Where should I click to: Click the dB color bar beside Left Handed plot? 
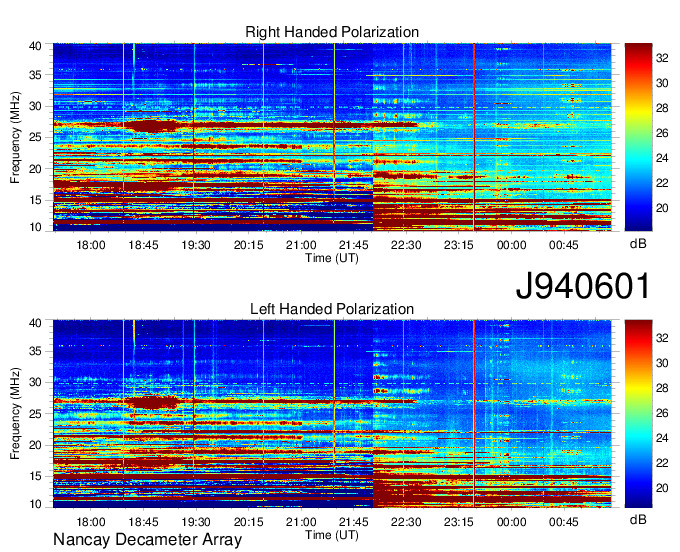(x=638, y=414)
